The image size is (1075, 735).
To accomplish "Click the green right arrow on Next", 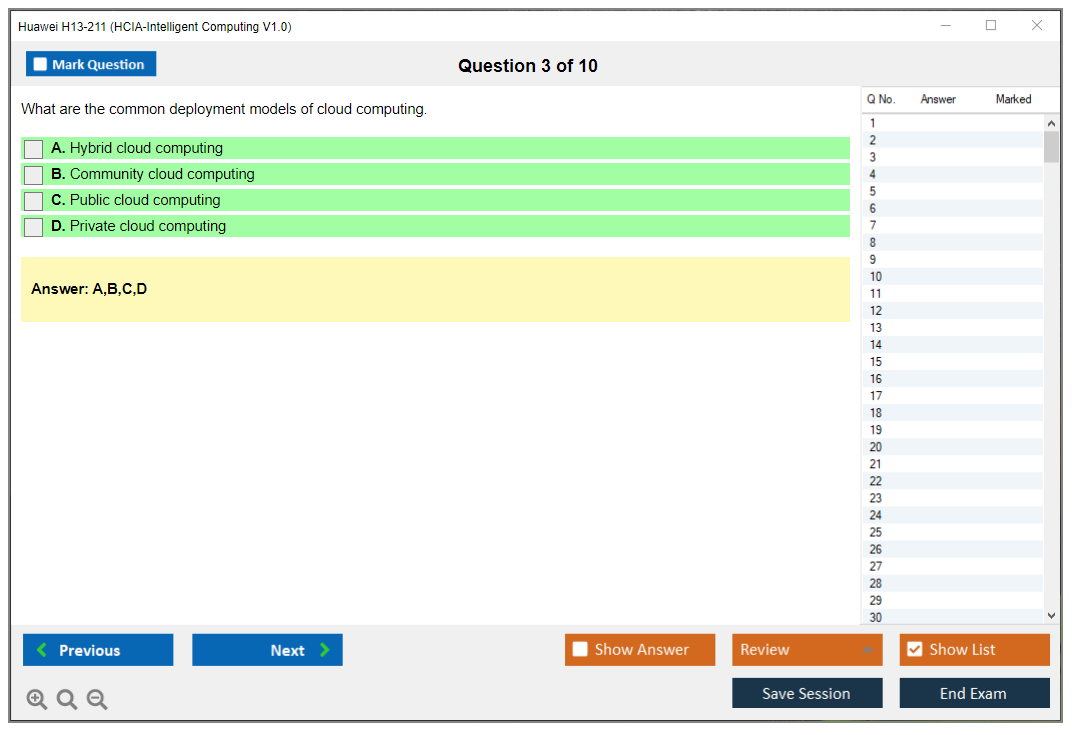I will coord(325,650).
